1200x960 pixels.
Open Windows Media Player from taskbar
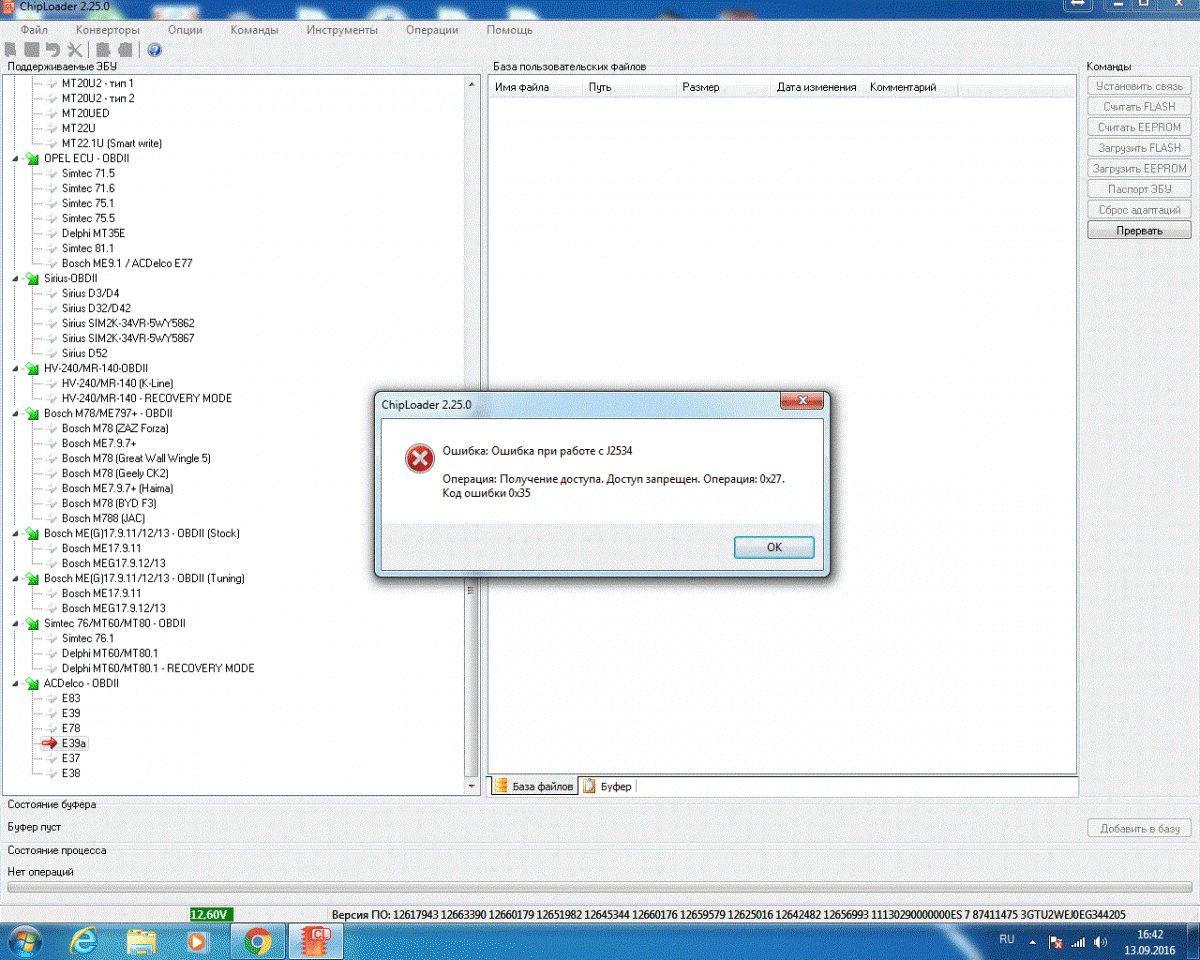197,941
